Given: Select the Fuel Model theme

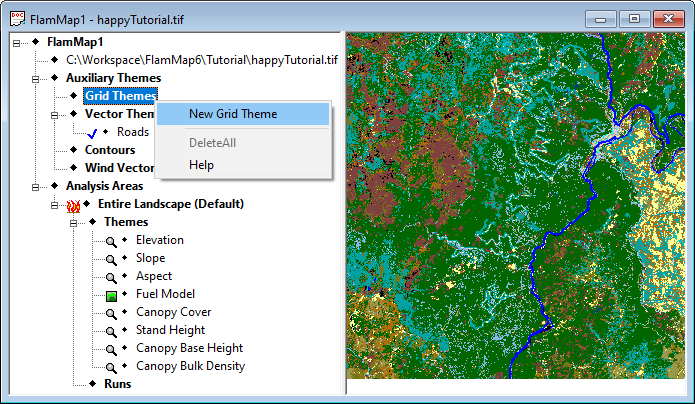Looking at the screenshot, I should (x=165, y=294).
